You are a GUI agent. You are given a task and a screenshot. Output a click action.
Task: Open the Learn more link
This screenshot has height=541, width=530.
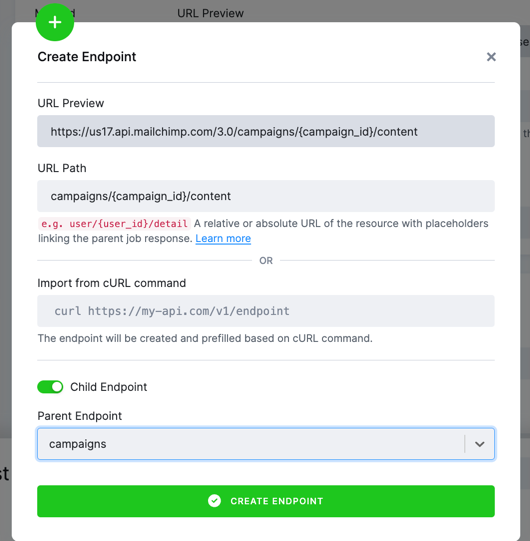point(223,238)
